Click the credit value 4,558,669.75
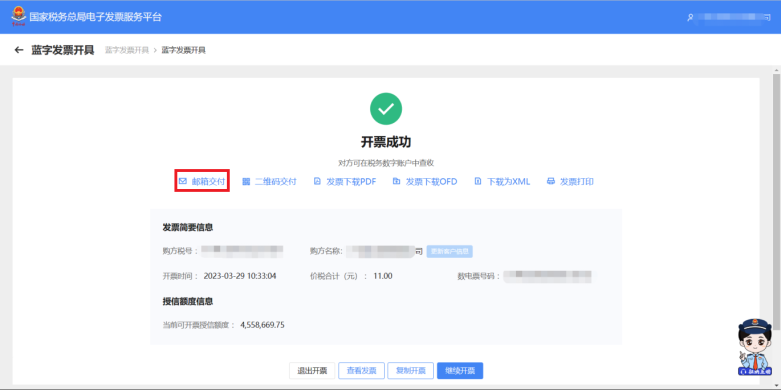The height and width of the screenshot is (390, 781). click(262, 325)
